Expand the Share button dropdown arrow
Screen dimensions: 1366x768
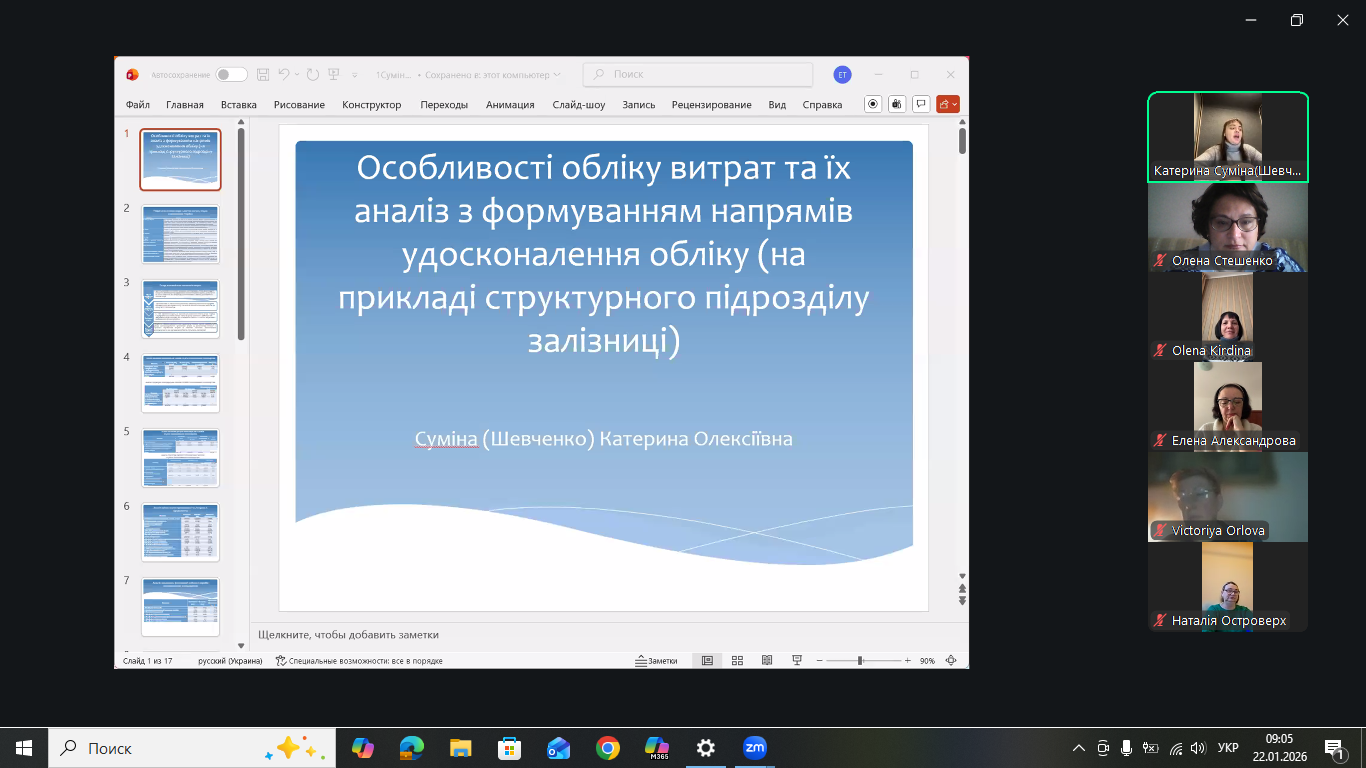[x=955, y=104]
